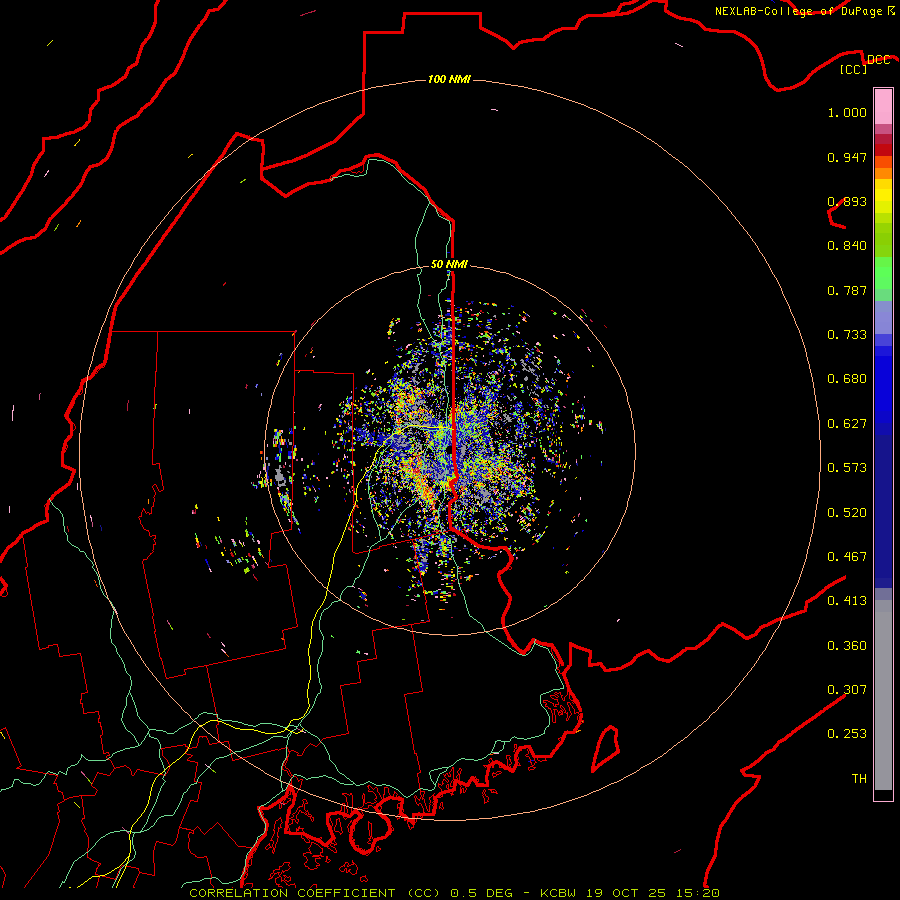This screenshot has height=900, width=900.
Task: Click the 0.680 scale value
Action: pyautogui.click(x=847, y=379)
